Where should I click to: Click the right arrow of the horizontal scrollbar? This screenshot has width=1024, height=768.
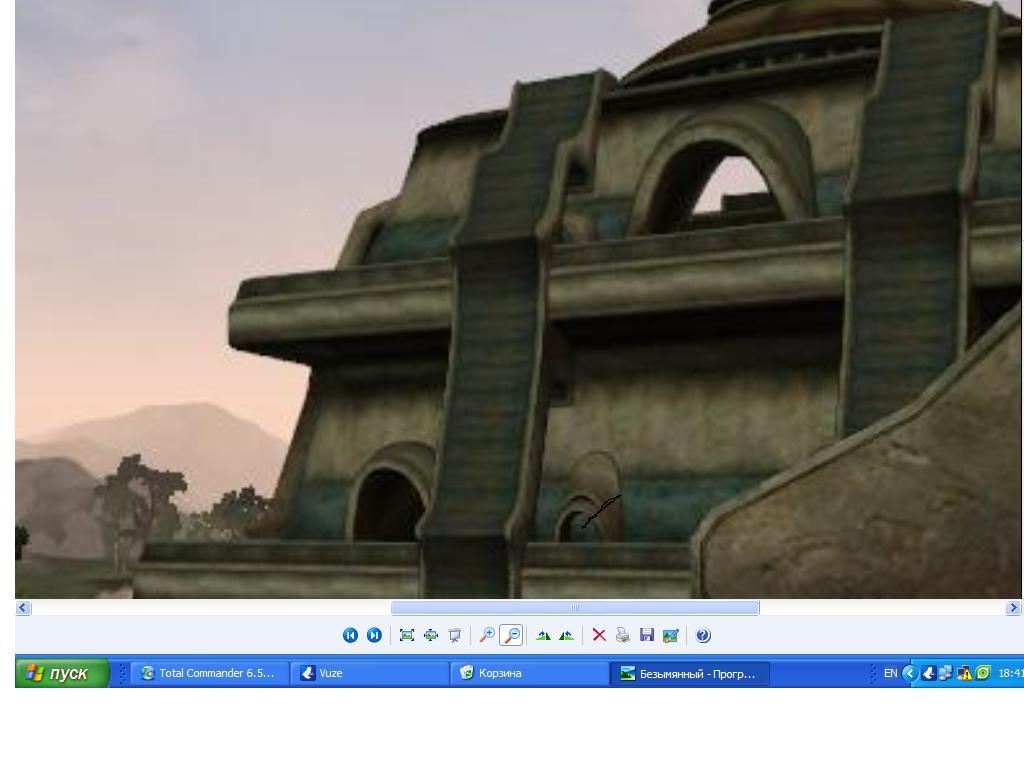(1013, 608)
